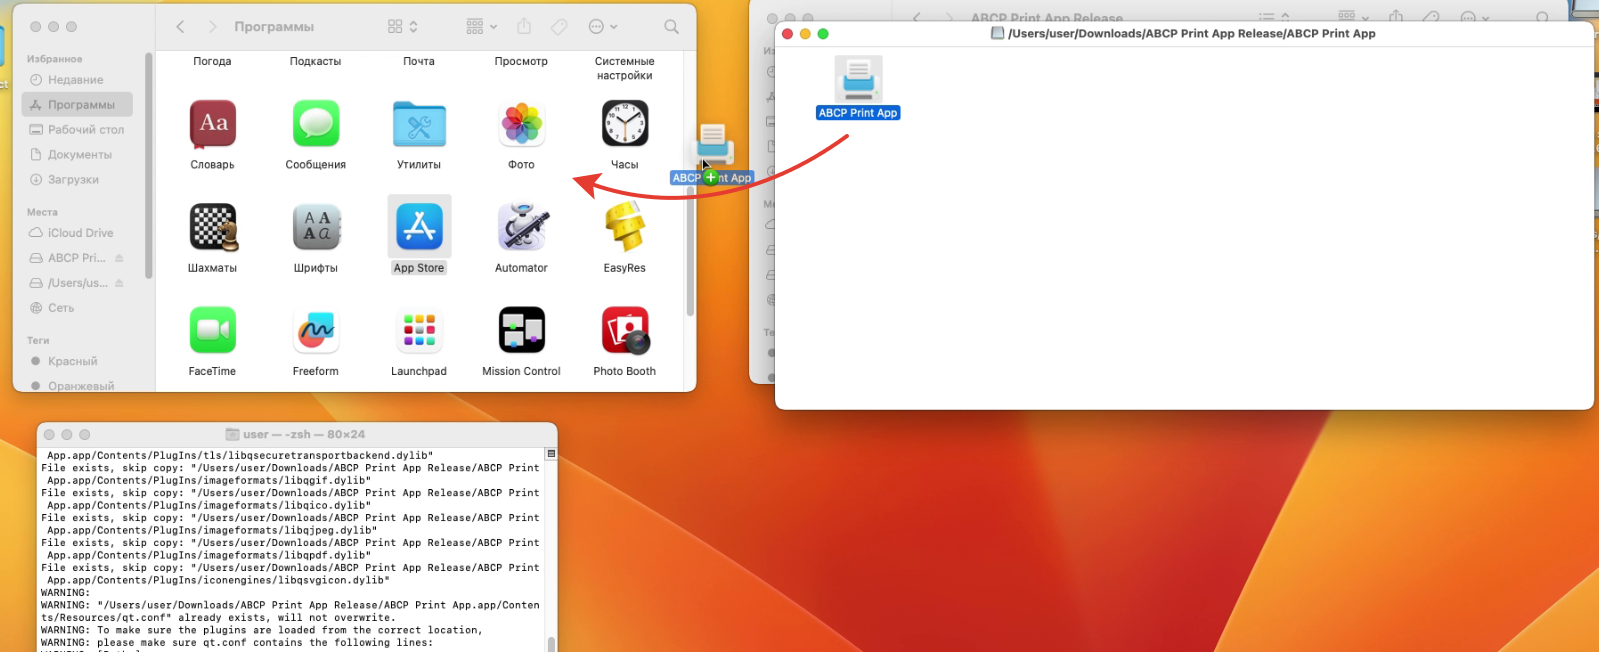1599x652 pixels.
Task: Open search in the Программы Finder window
Action: [x=671, y=27]
